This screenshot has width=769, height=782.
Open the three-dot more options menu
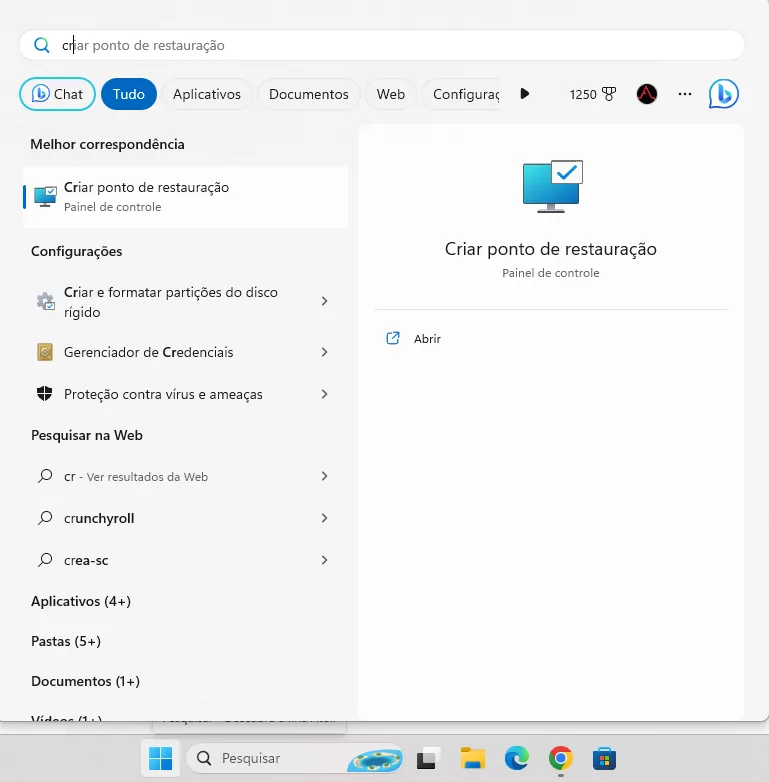(x=685, y=94)
